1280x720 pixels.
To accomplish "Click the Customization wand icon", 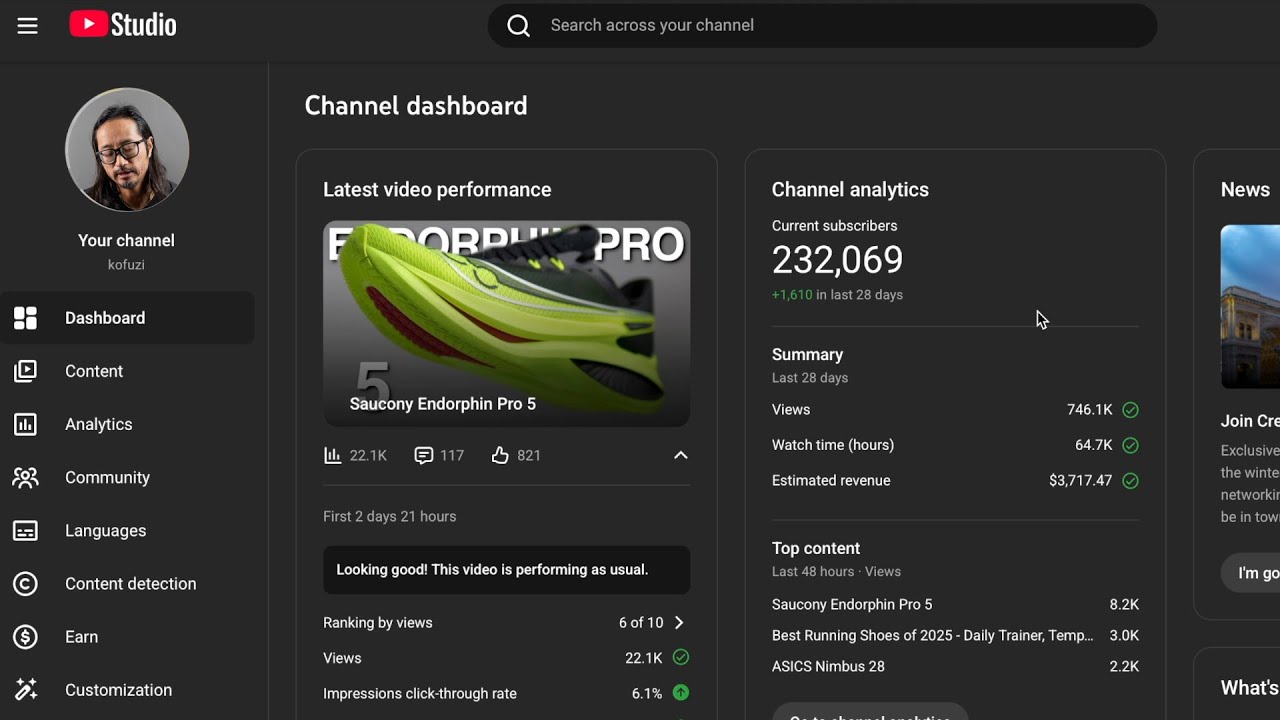I will (x=26, y=690).
